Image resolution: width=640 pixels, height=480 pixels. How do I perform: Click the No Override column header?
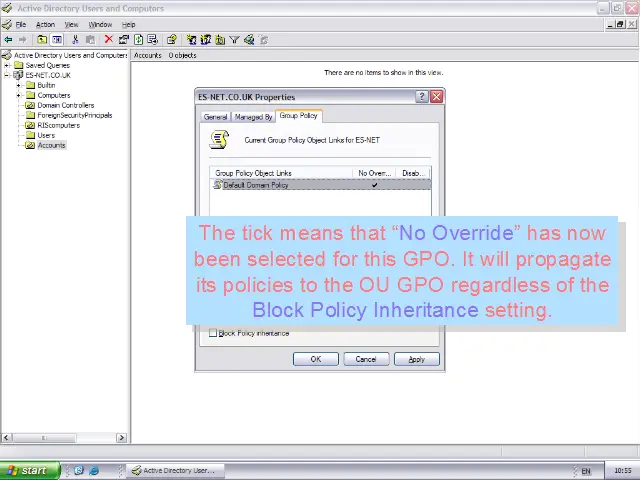tap(374, 173)
